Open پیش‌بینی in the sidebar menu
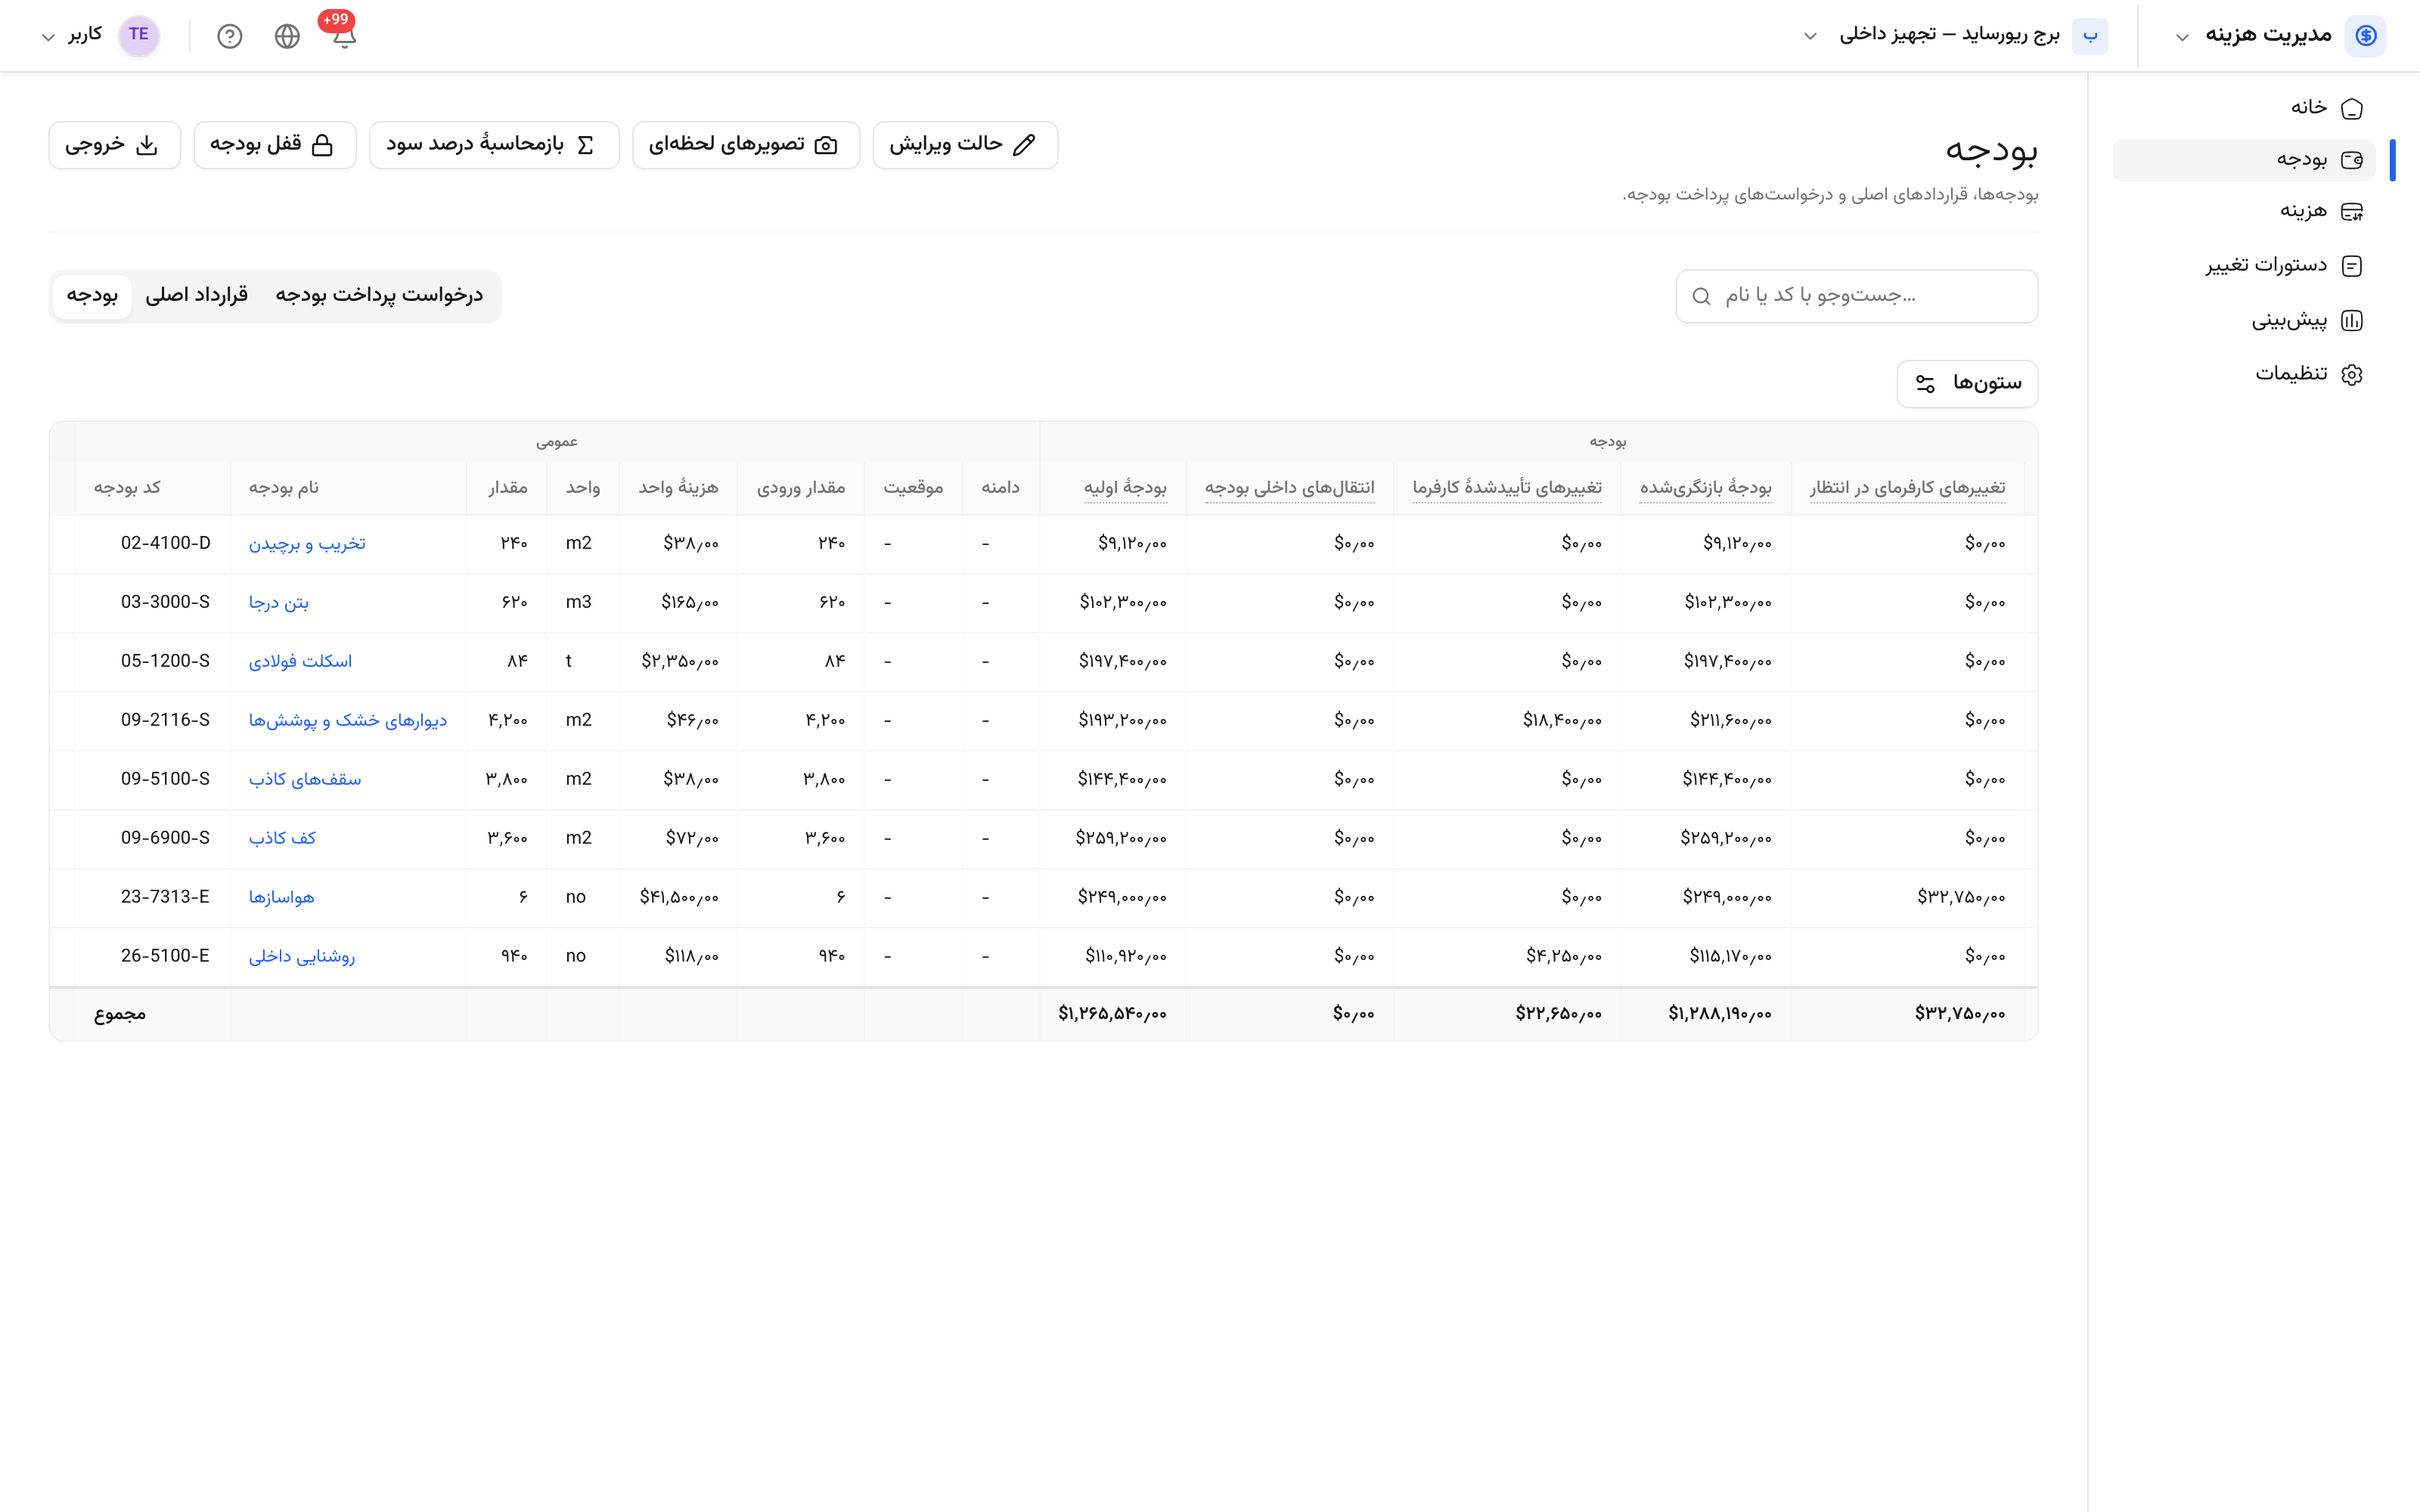 [x=2244, y=321]
